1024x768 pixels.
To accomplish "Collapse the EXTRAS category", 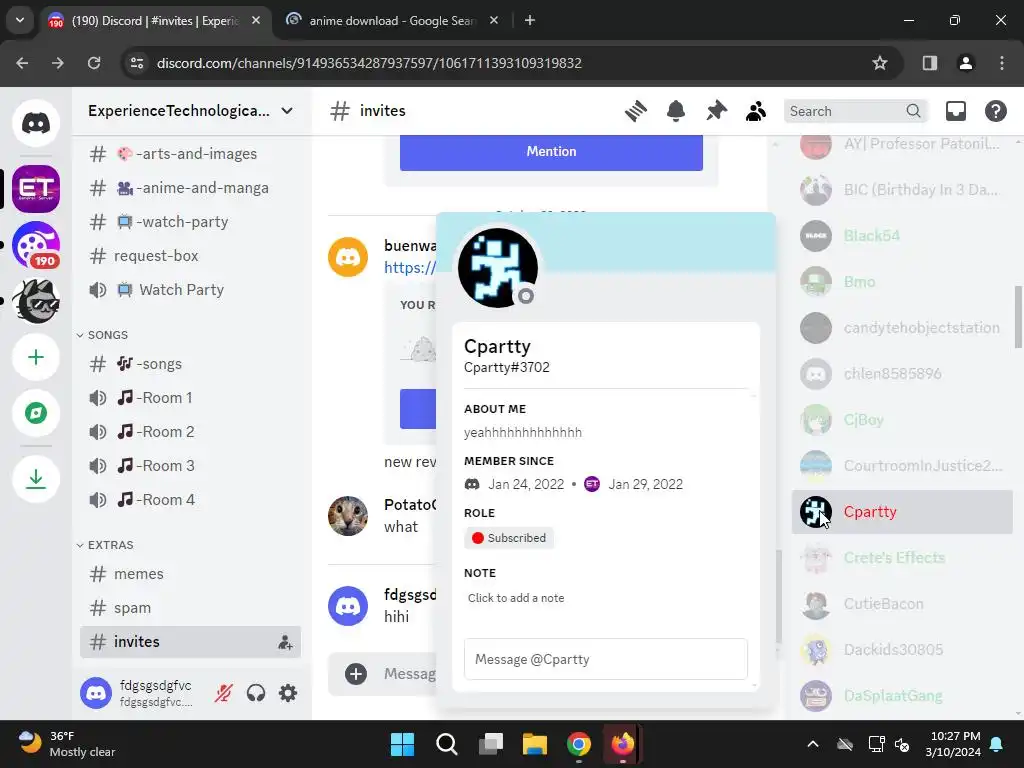I will coord(105,545).
